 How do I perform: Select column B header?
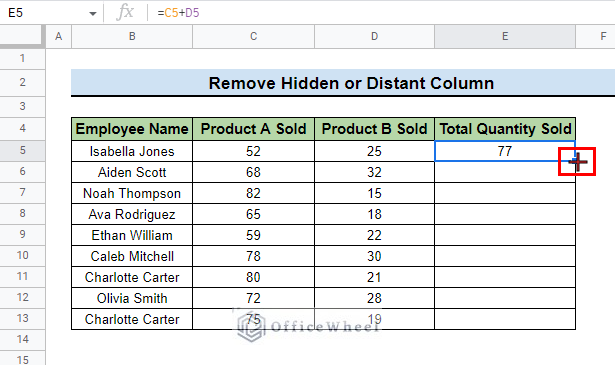132,36
